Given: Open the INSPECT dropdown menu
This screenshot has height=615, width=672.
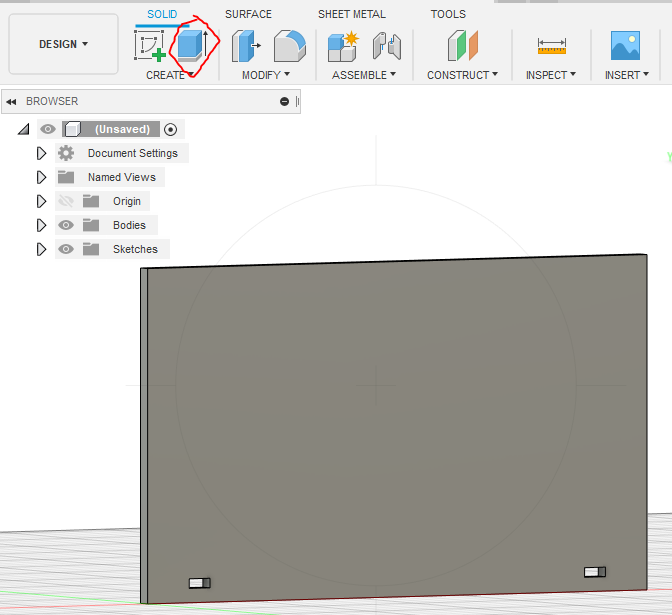Looking at the screenshot, I should pos(551,75).
